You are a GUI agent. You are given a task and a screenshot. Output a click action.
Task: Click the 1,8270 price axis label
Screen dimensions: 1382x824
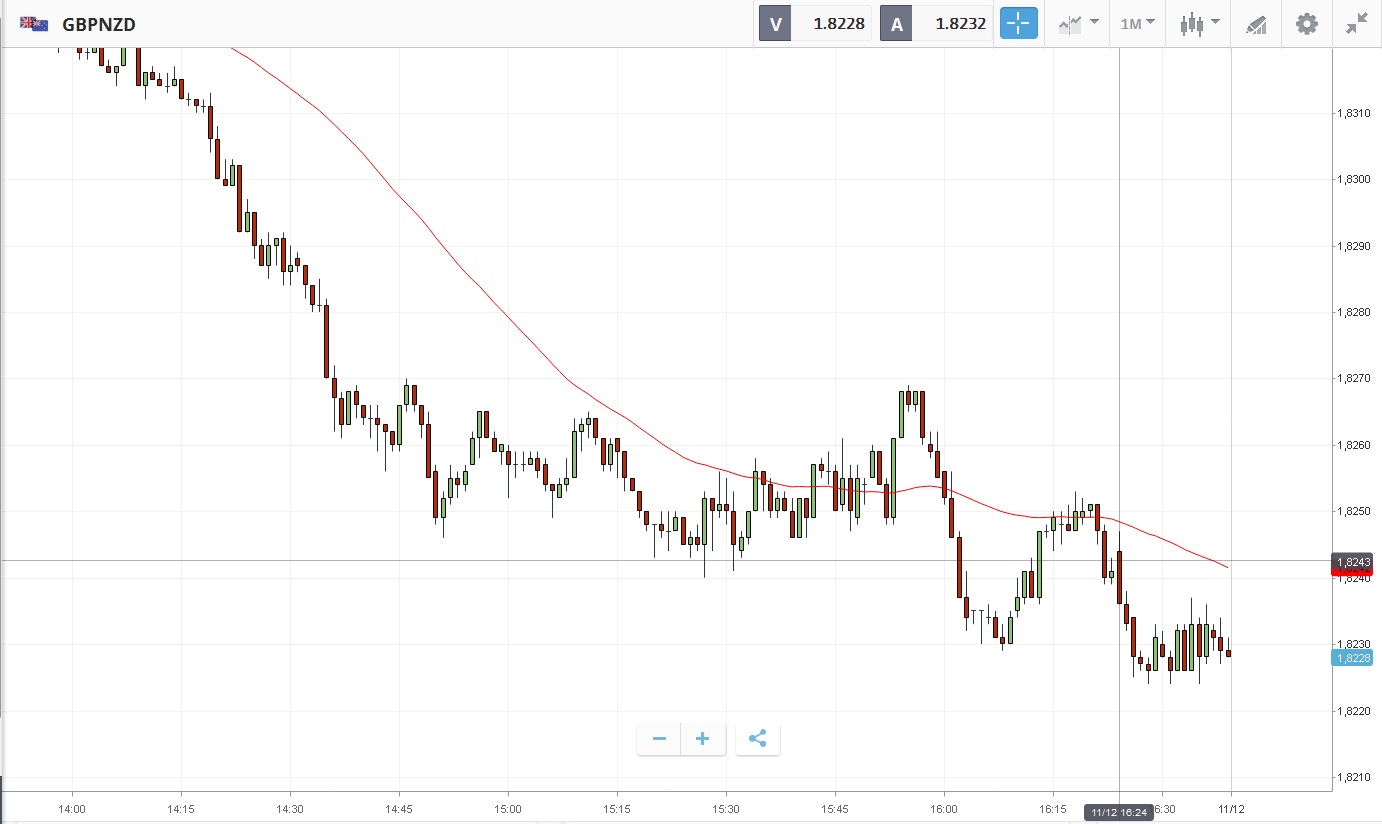click(x=1353, y=379)
